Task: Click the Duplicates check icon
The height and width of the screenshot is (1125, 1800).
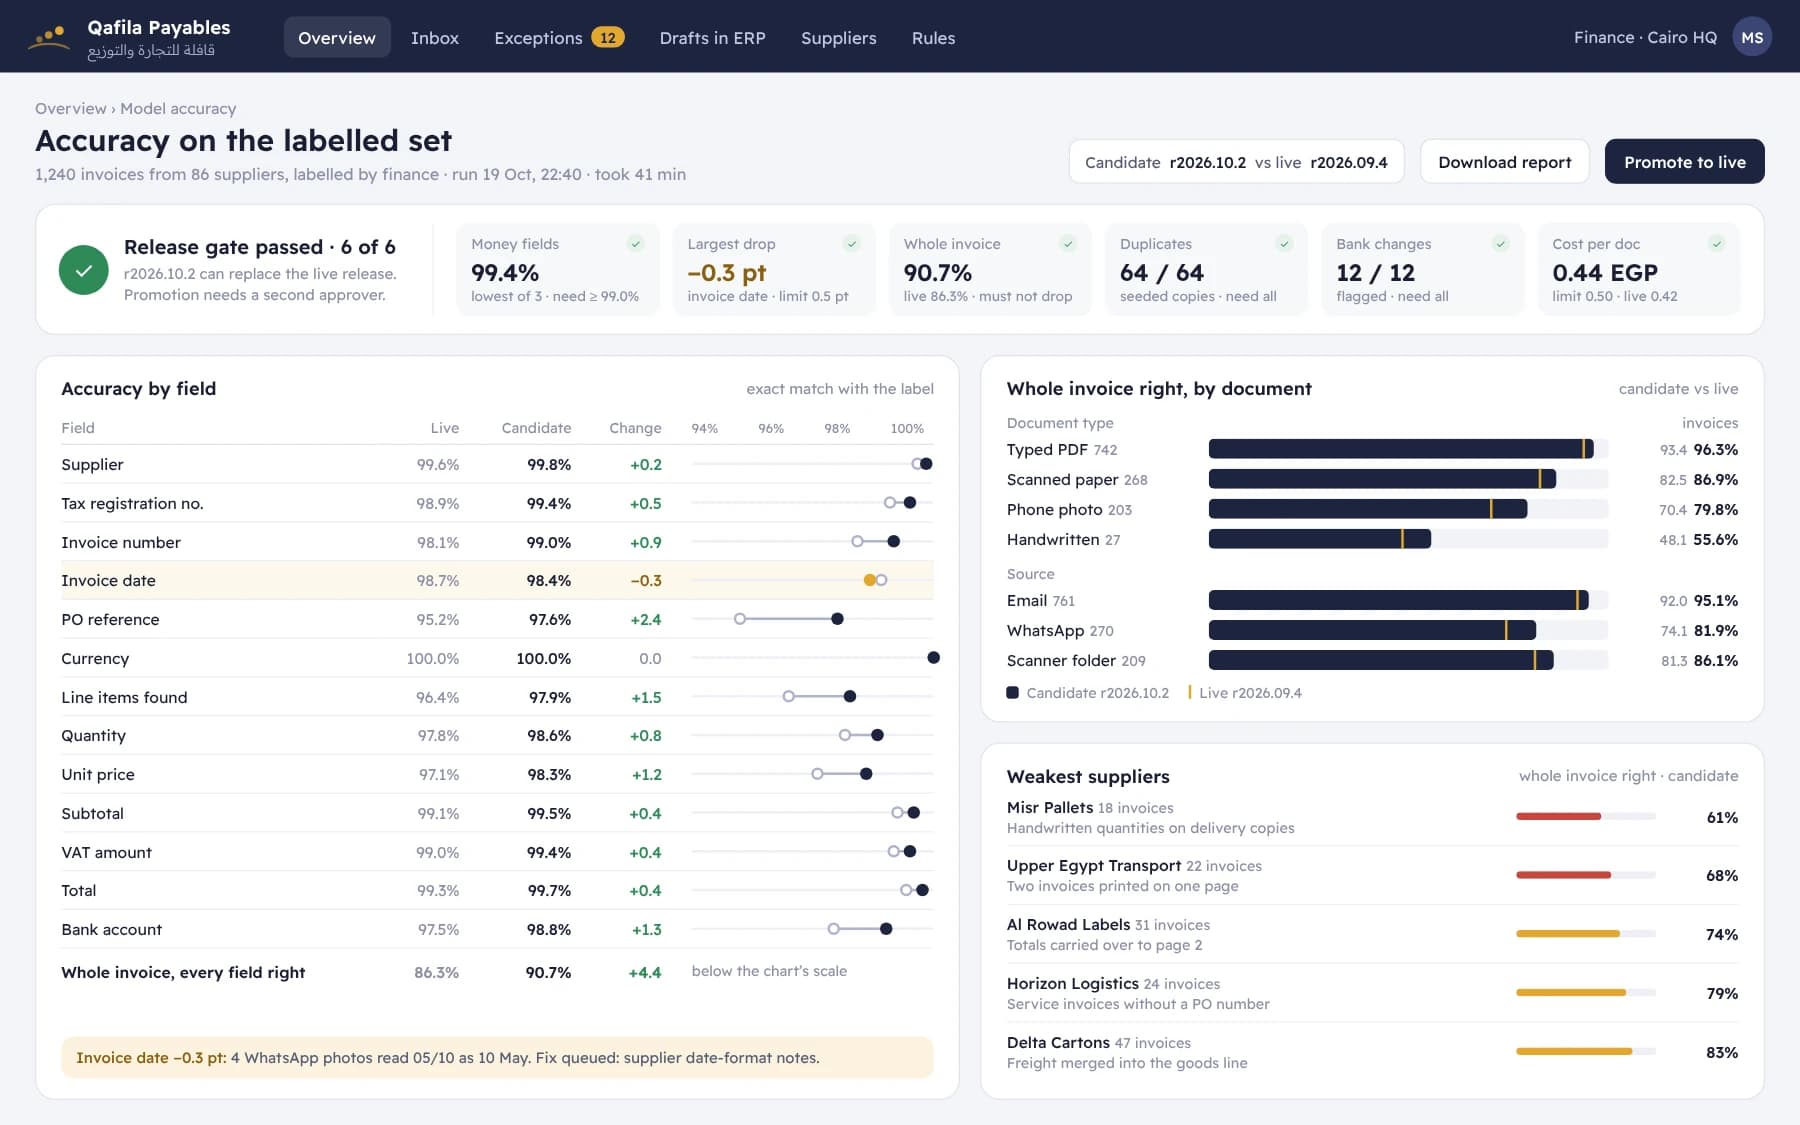Action: [1284, 244]
